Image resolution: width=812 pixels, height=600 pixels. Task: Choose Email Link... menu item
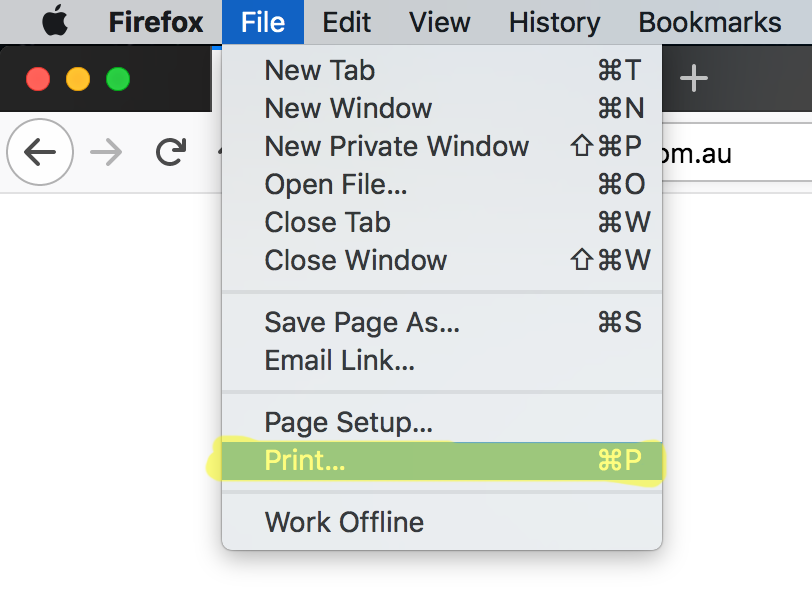pyautogui.click(x=442, y=360)
